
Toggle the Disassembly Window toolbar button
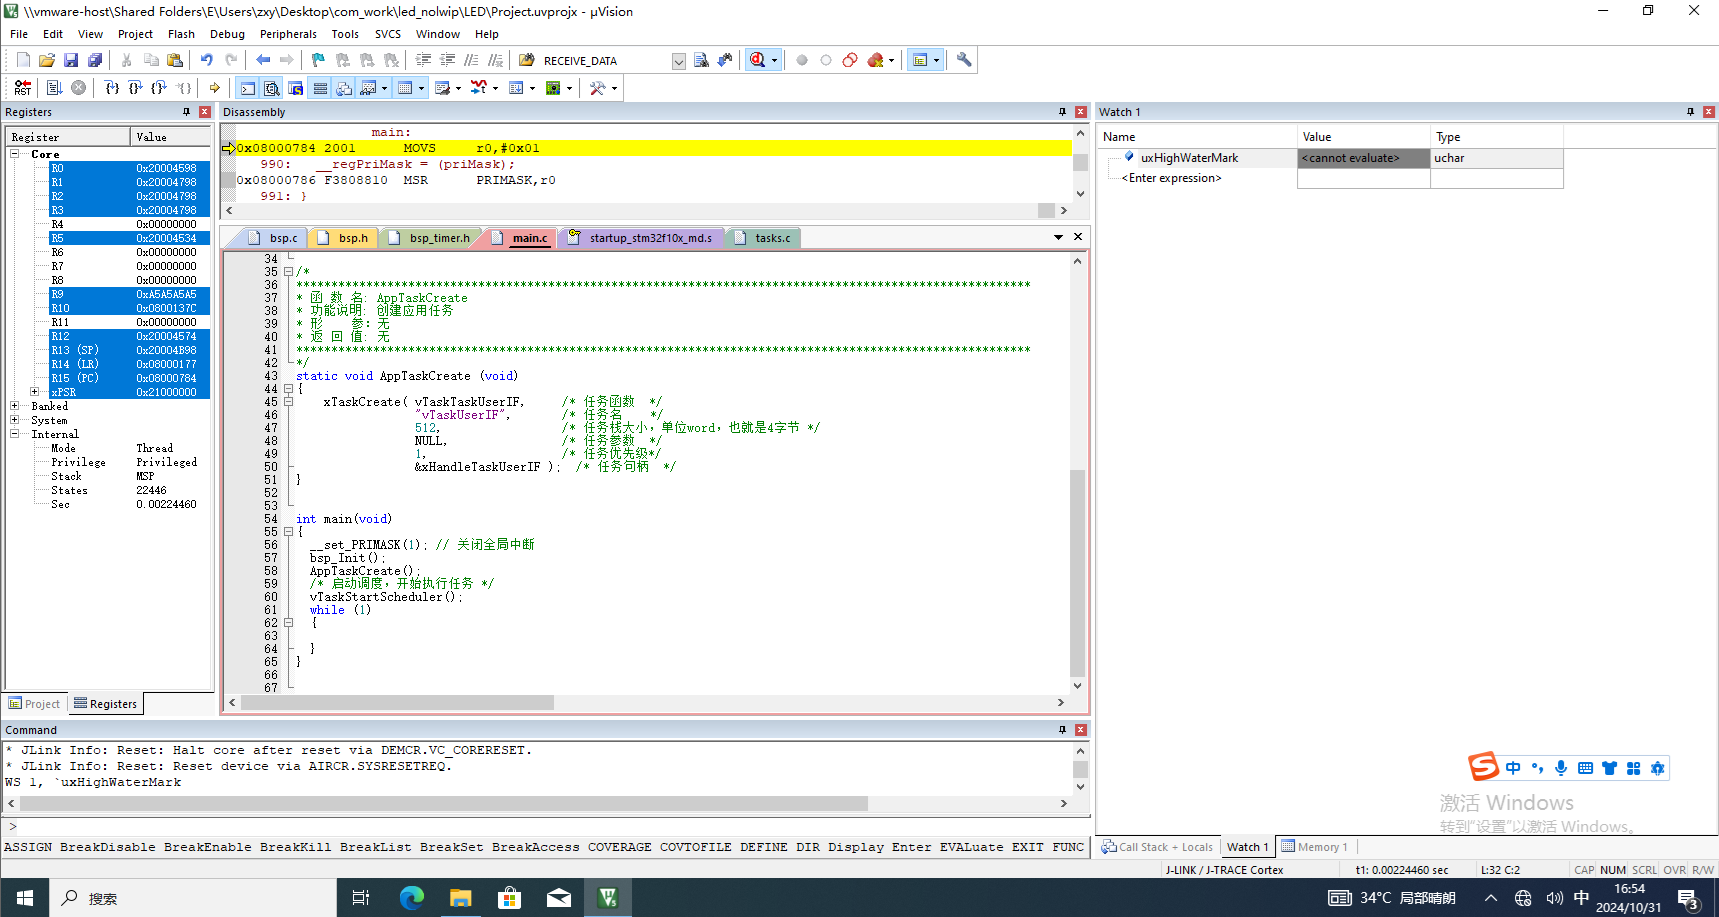pyautogui.click(x=271, y=88)
